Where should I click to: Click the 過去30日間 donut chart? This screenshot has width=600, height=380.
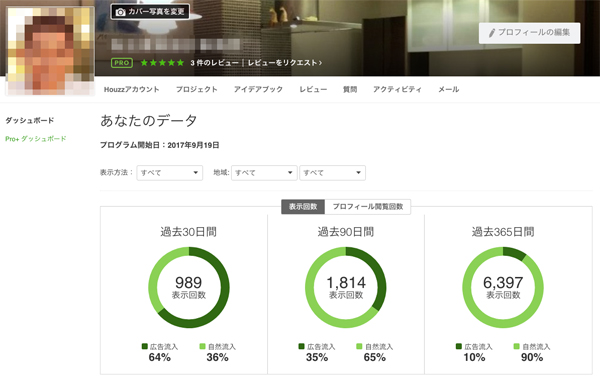pos(189,287)
